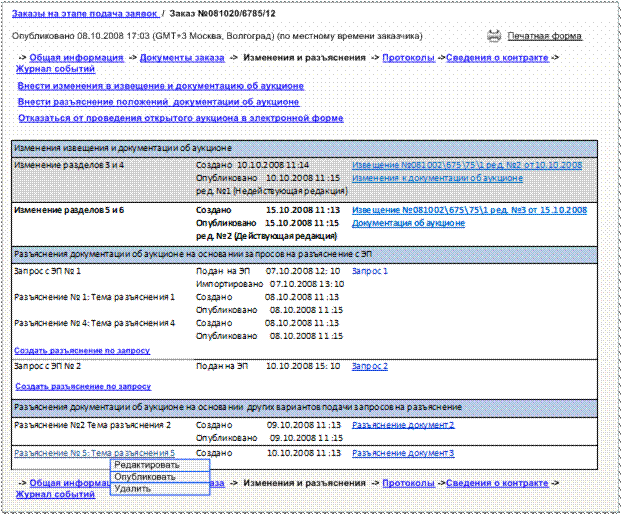Choose Опубликовать in the context menu
Viewport: 624px width, 517px height.
click(160, 477)
